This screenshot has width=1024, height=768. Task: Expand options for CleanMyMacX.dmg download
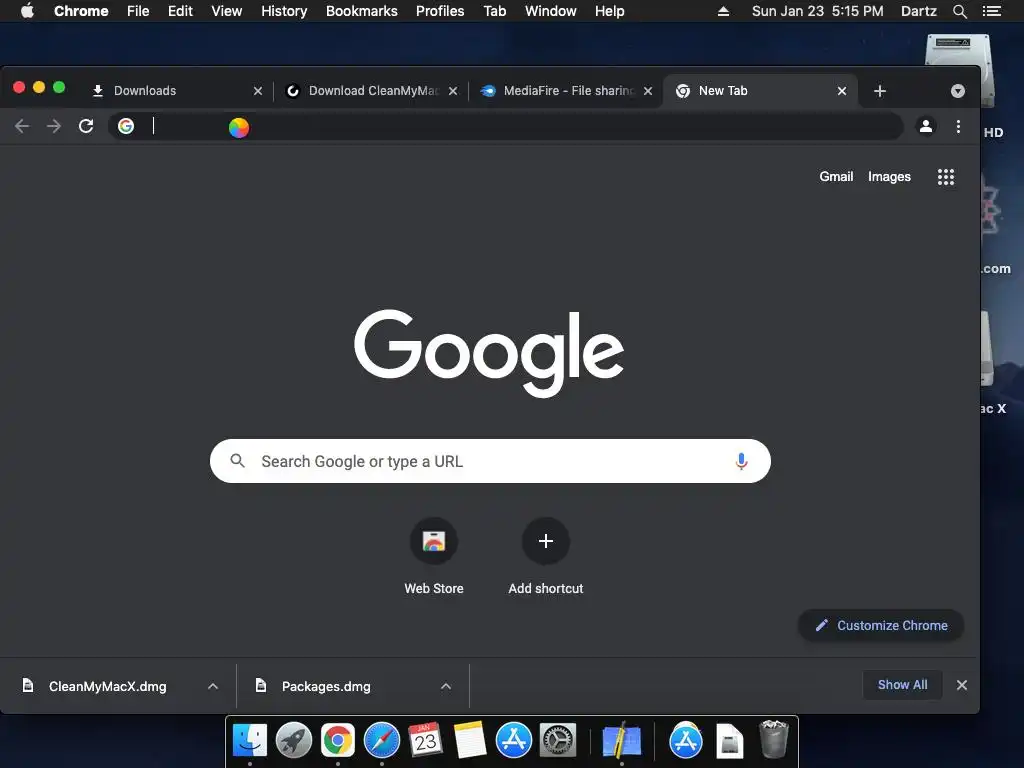[x=212, y=686]
